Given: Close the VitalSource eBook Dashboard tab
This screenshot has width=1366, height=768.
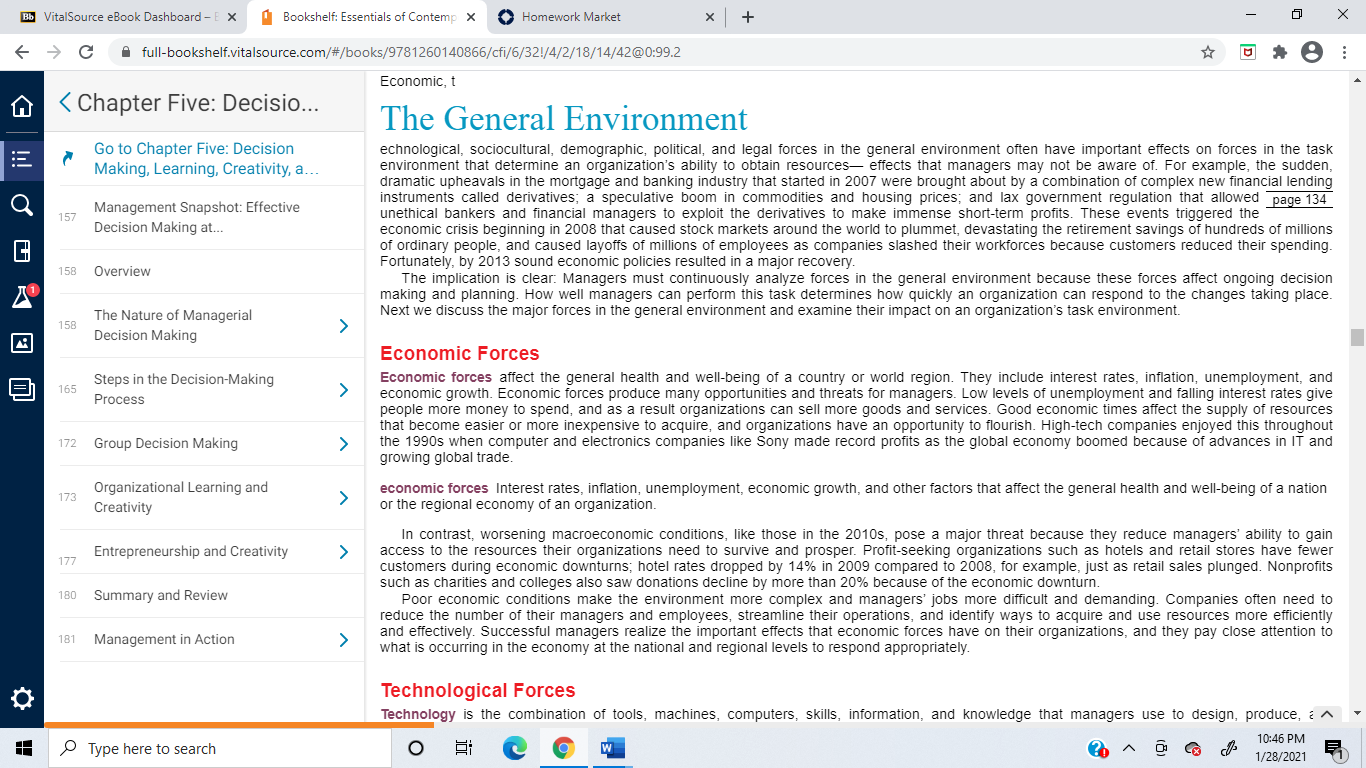Looking at the screenshot, I should (232, 17).
